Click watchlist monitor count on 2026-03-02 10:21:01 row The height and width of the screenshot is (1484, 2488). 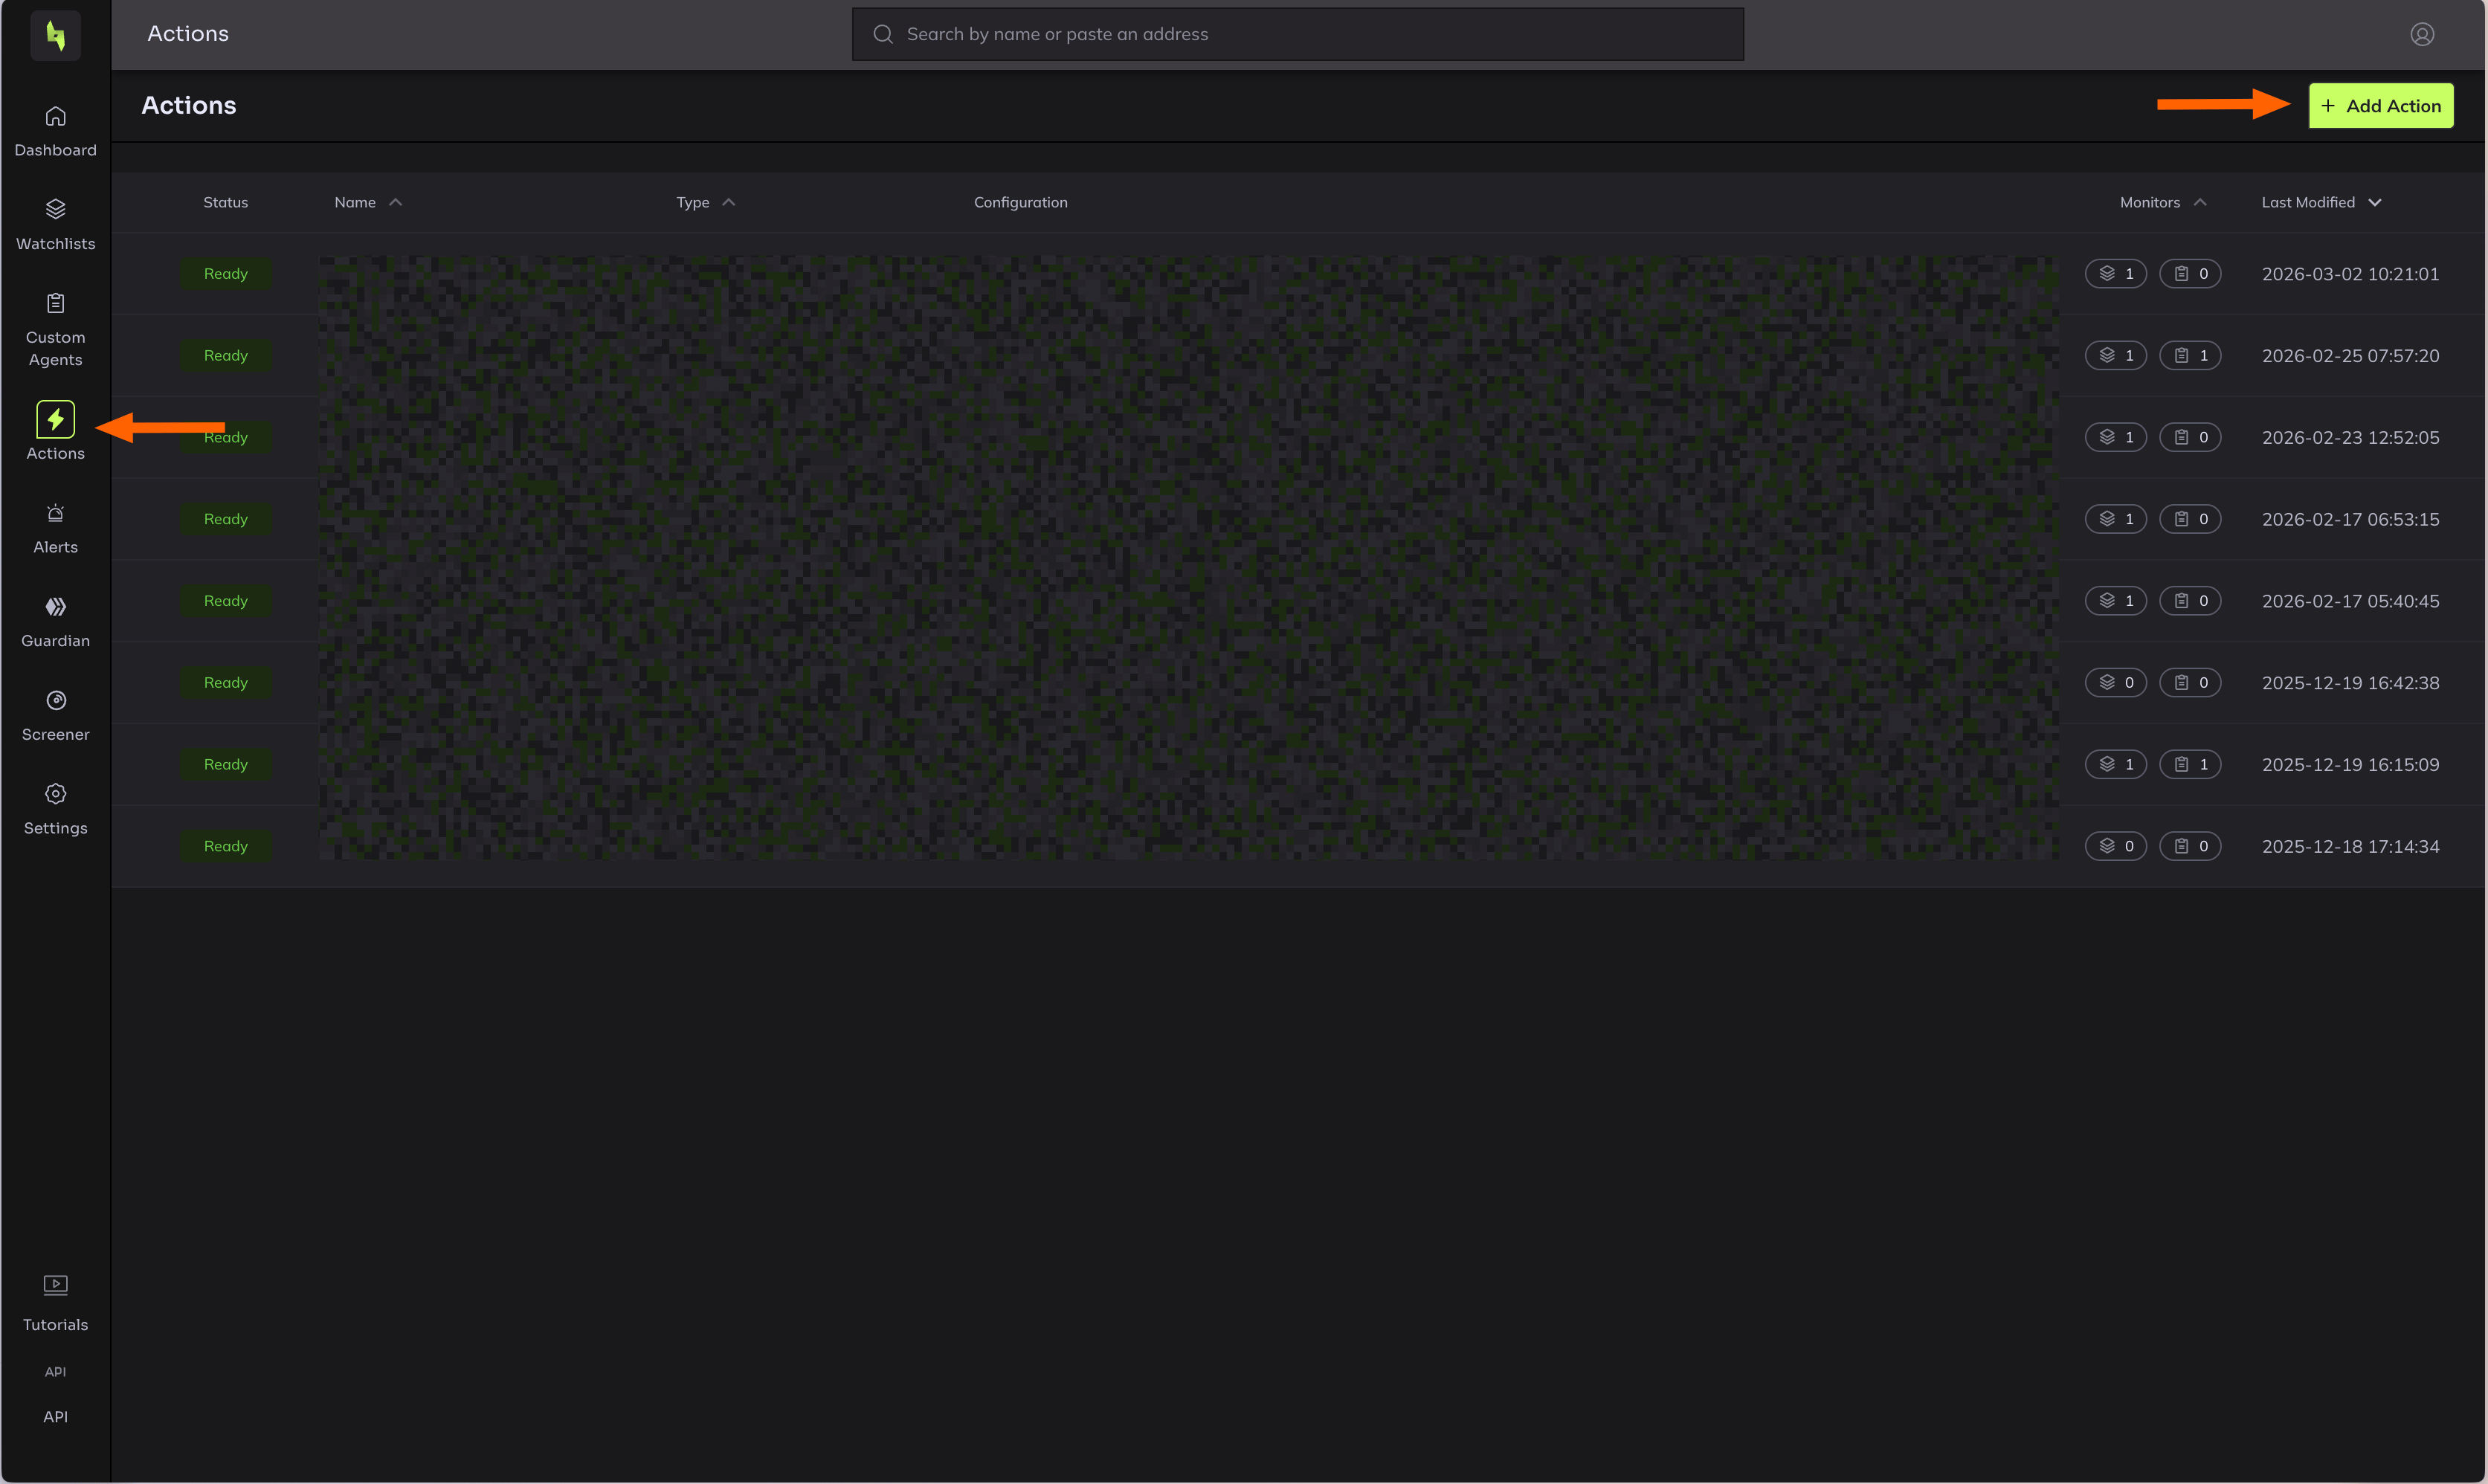pos(2116,274)
